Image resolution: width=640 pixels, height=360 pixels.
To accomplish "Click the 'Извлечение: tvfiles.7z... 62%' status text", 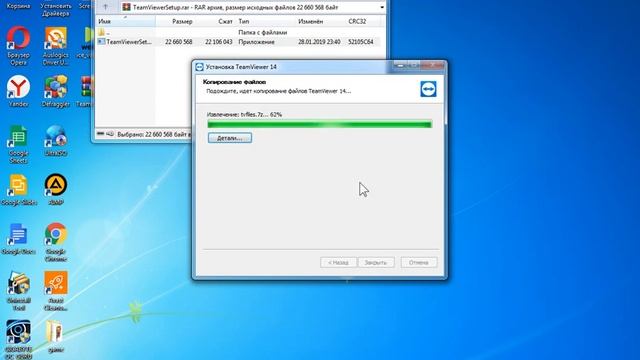I will pos(244,115).
